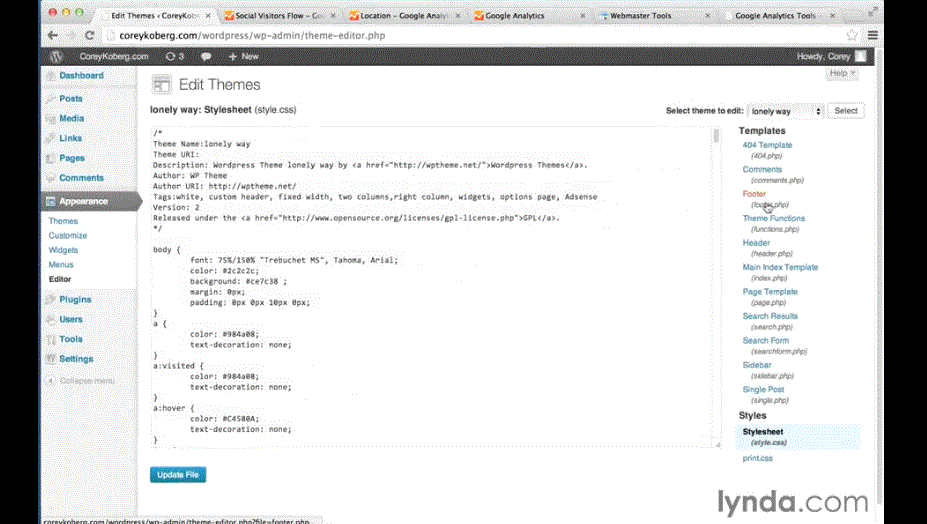Click the Appearance menu icon
The image size is (927, 524).
point(51,201)
